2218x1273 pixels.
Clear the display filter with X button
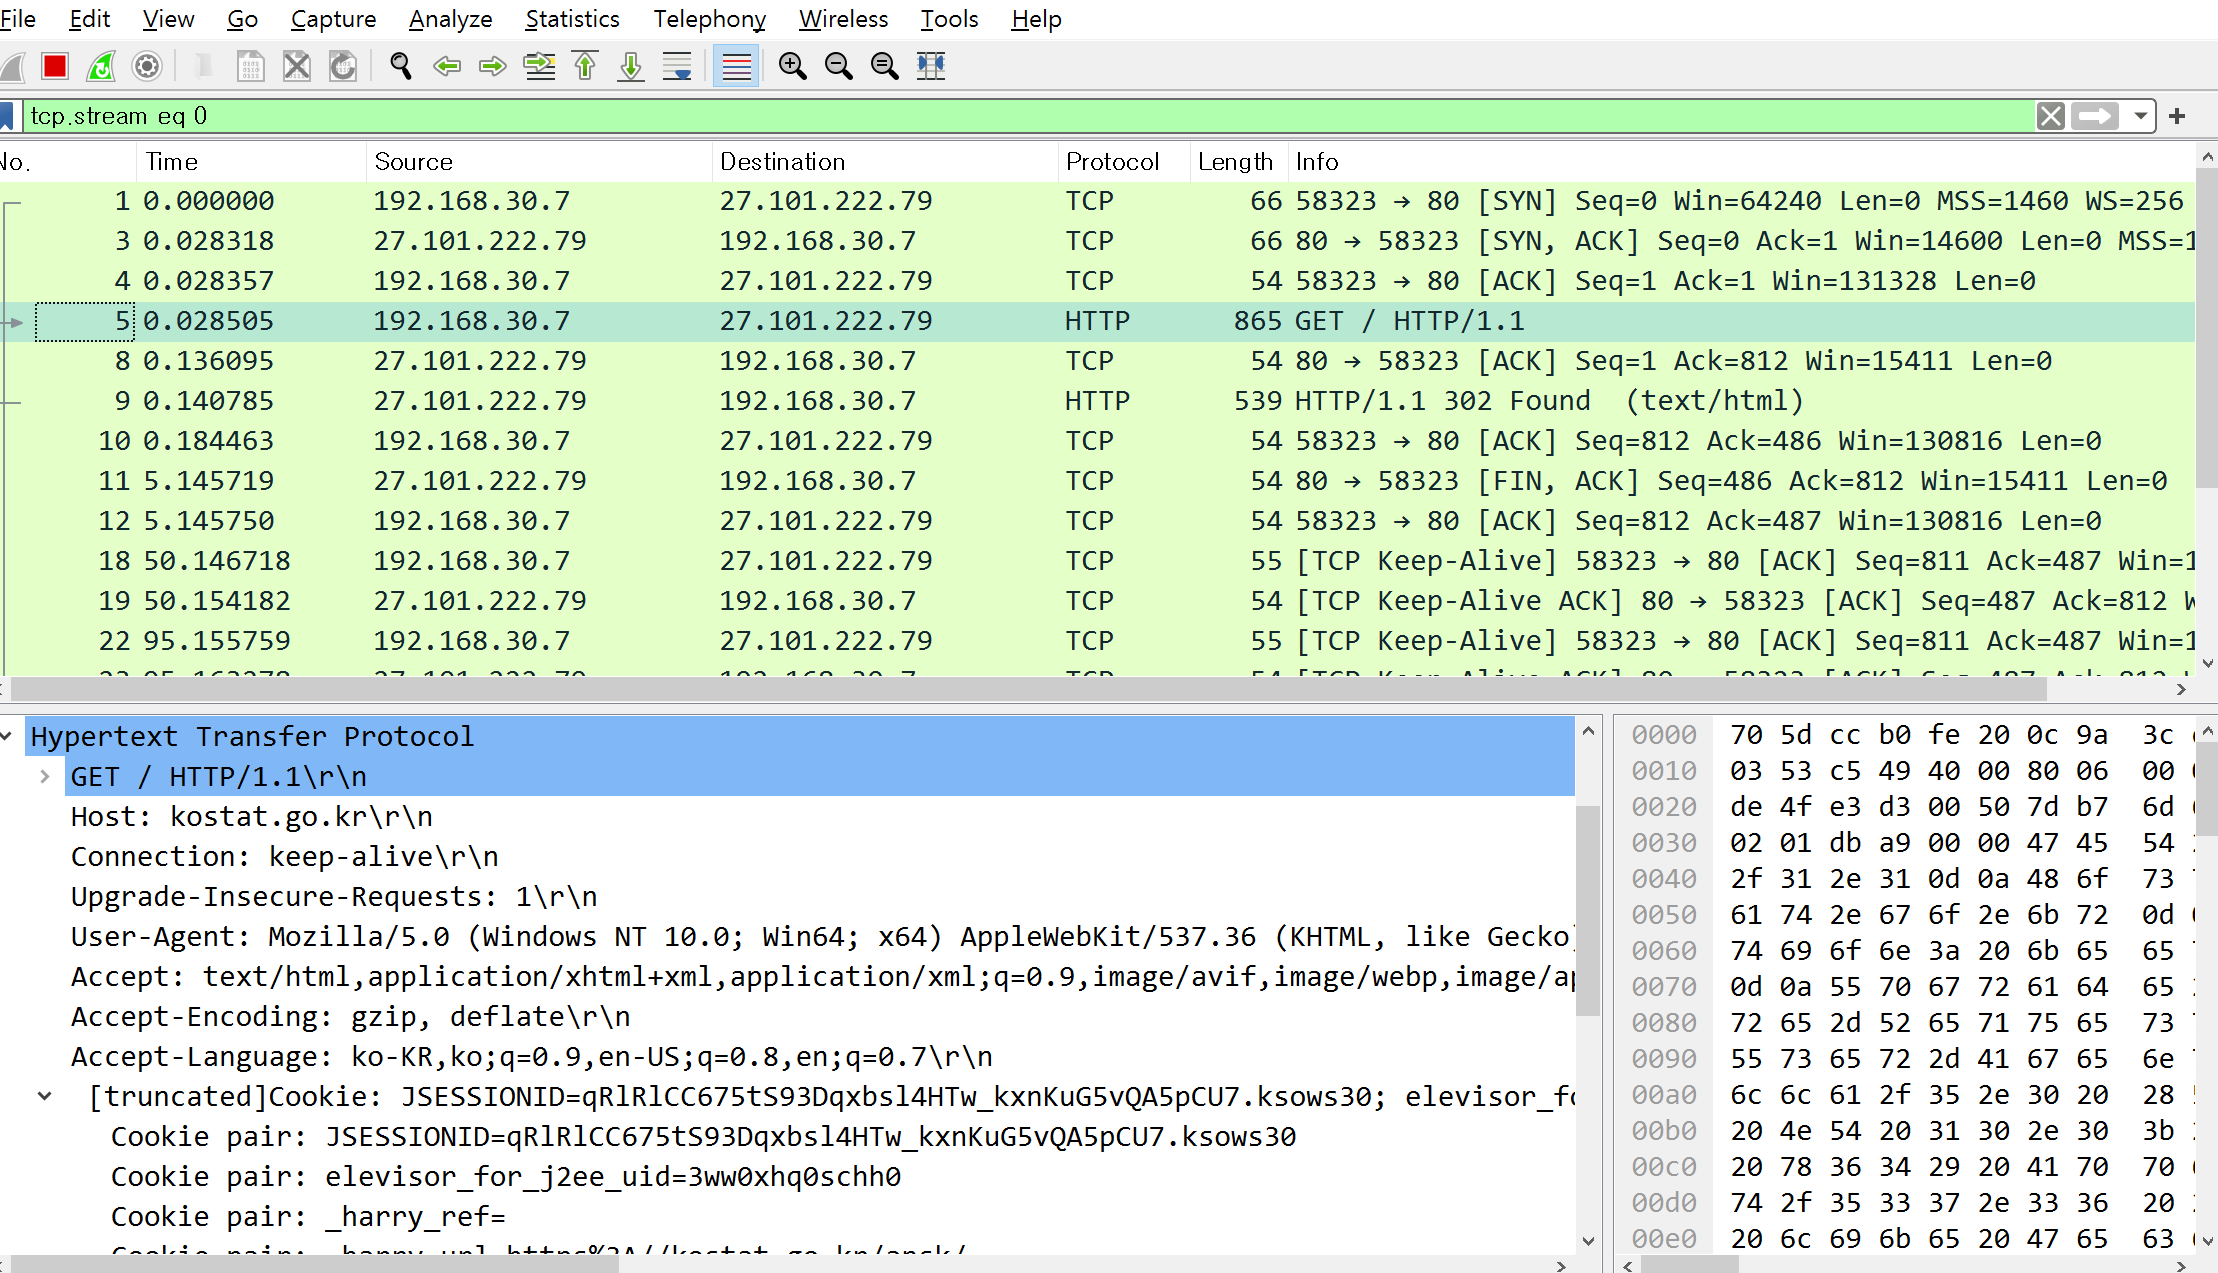point(2051,116)
